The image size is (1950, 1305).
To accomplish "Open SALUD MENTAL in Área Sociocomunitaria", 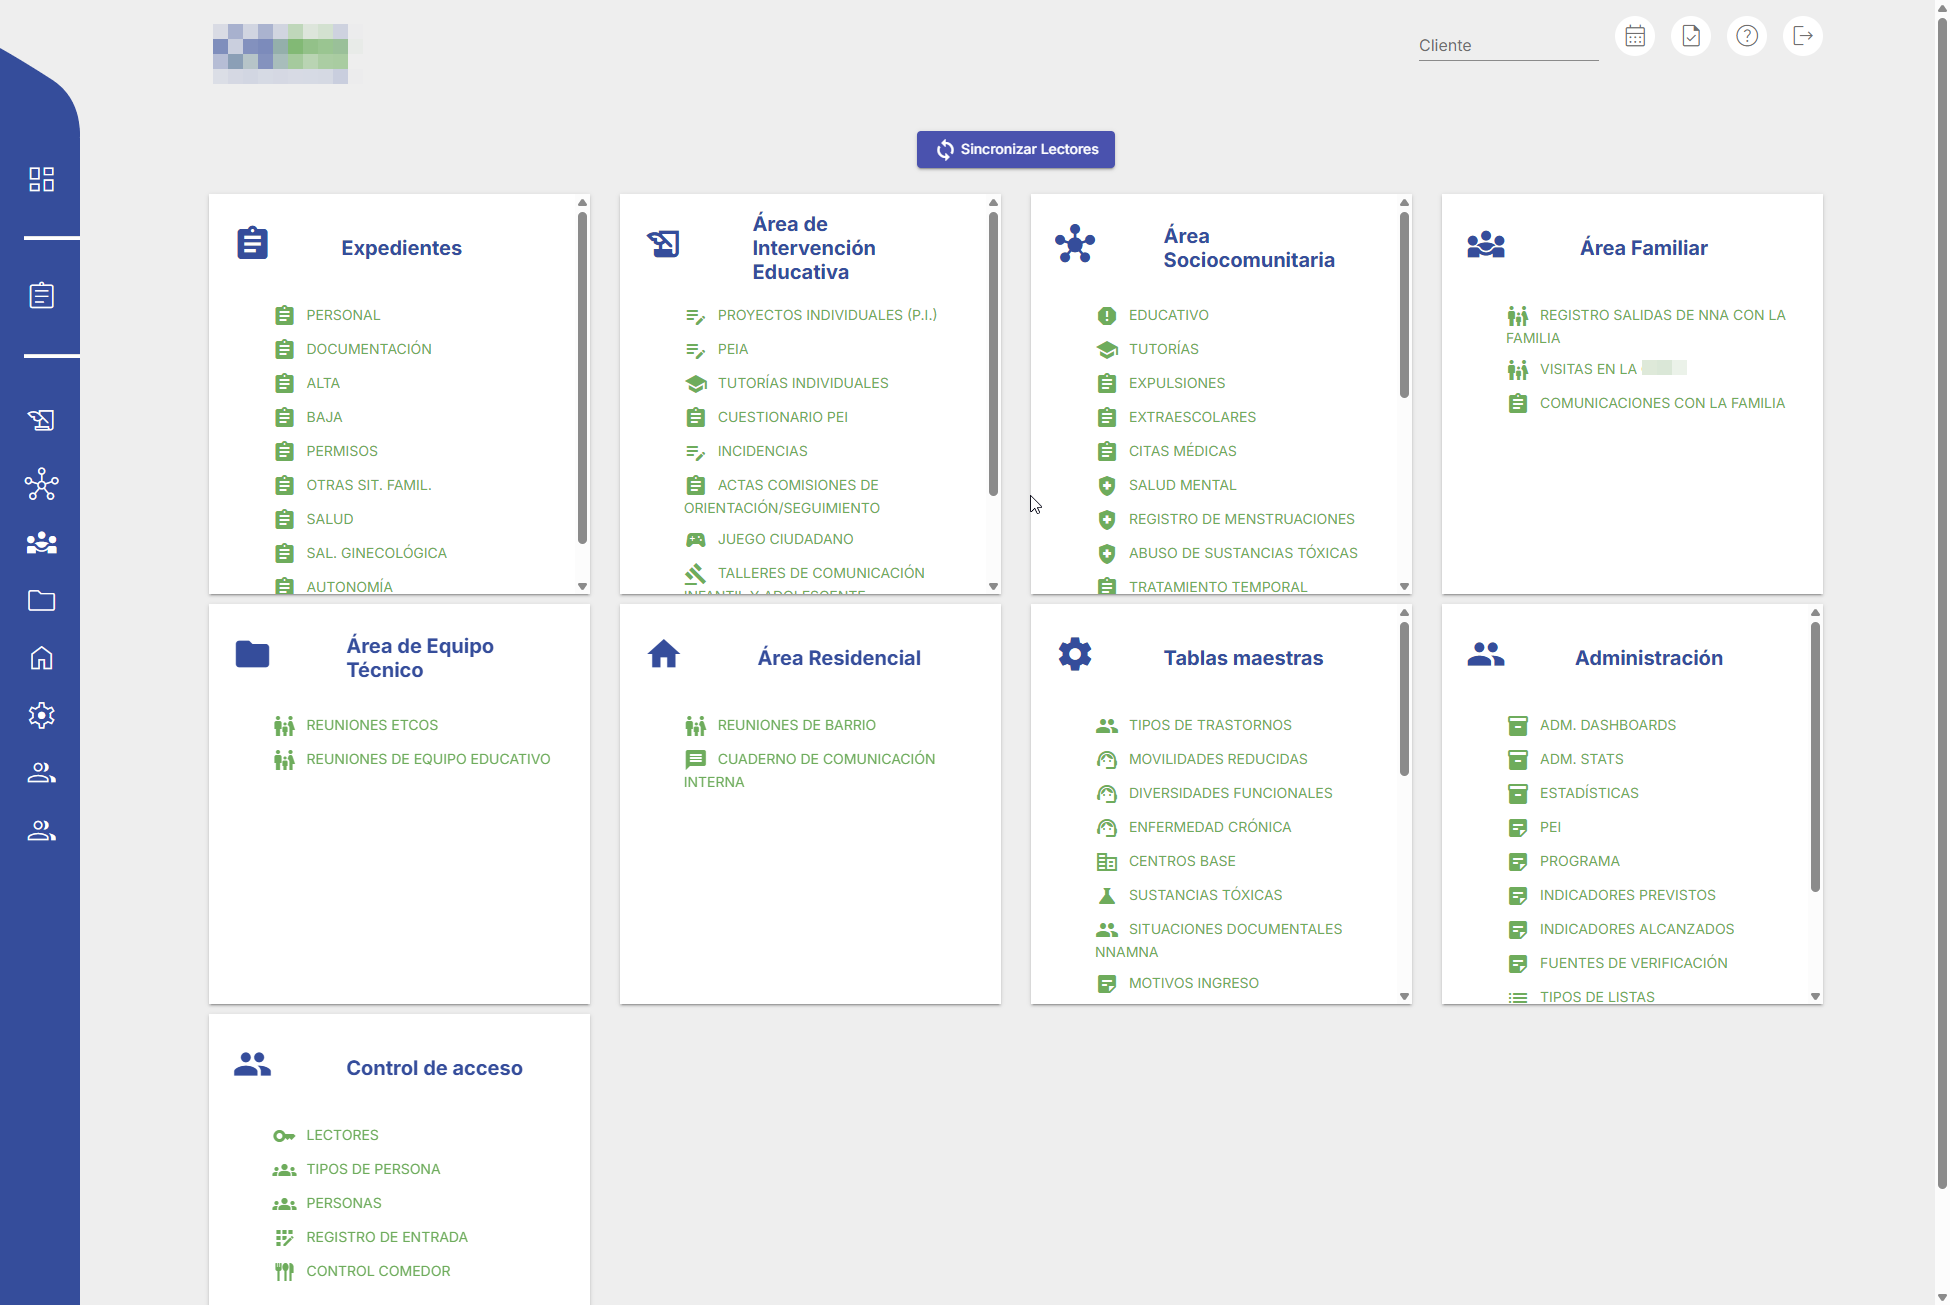I will coord(1182,485).
